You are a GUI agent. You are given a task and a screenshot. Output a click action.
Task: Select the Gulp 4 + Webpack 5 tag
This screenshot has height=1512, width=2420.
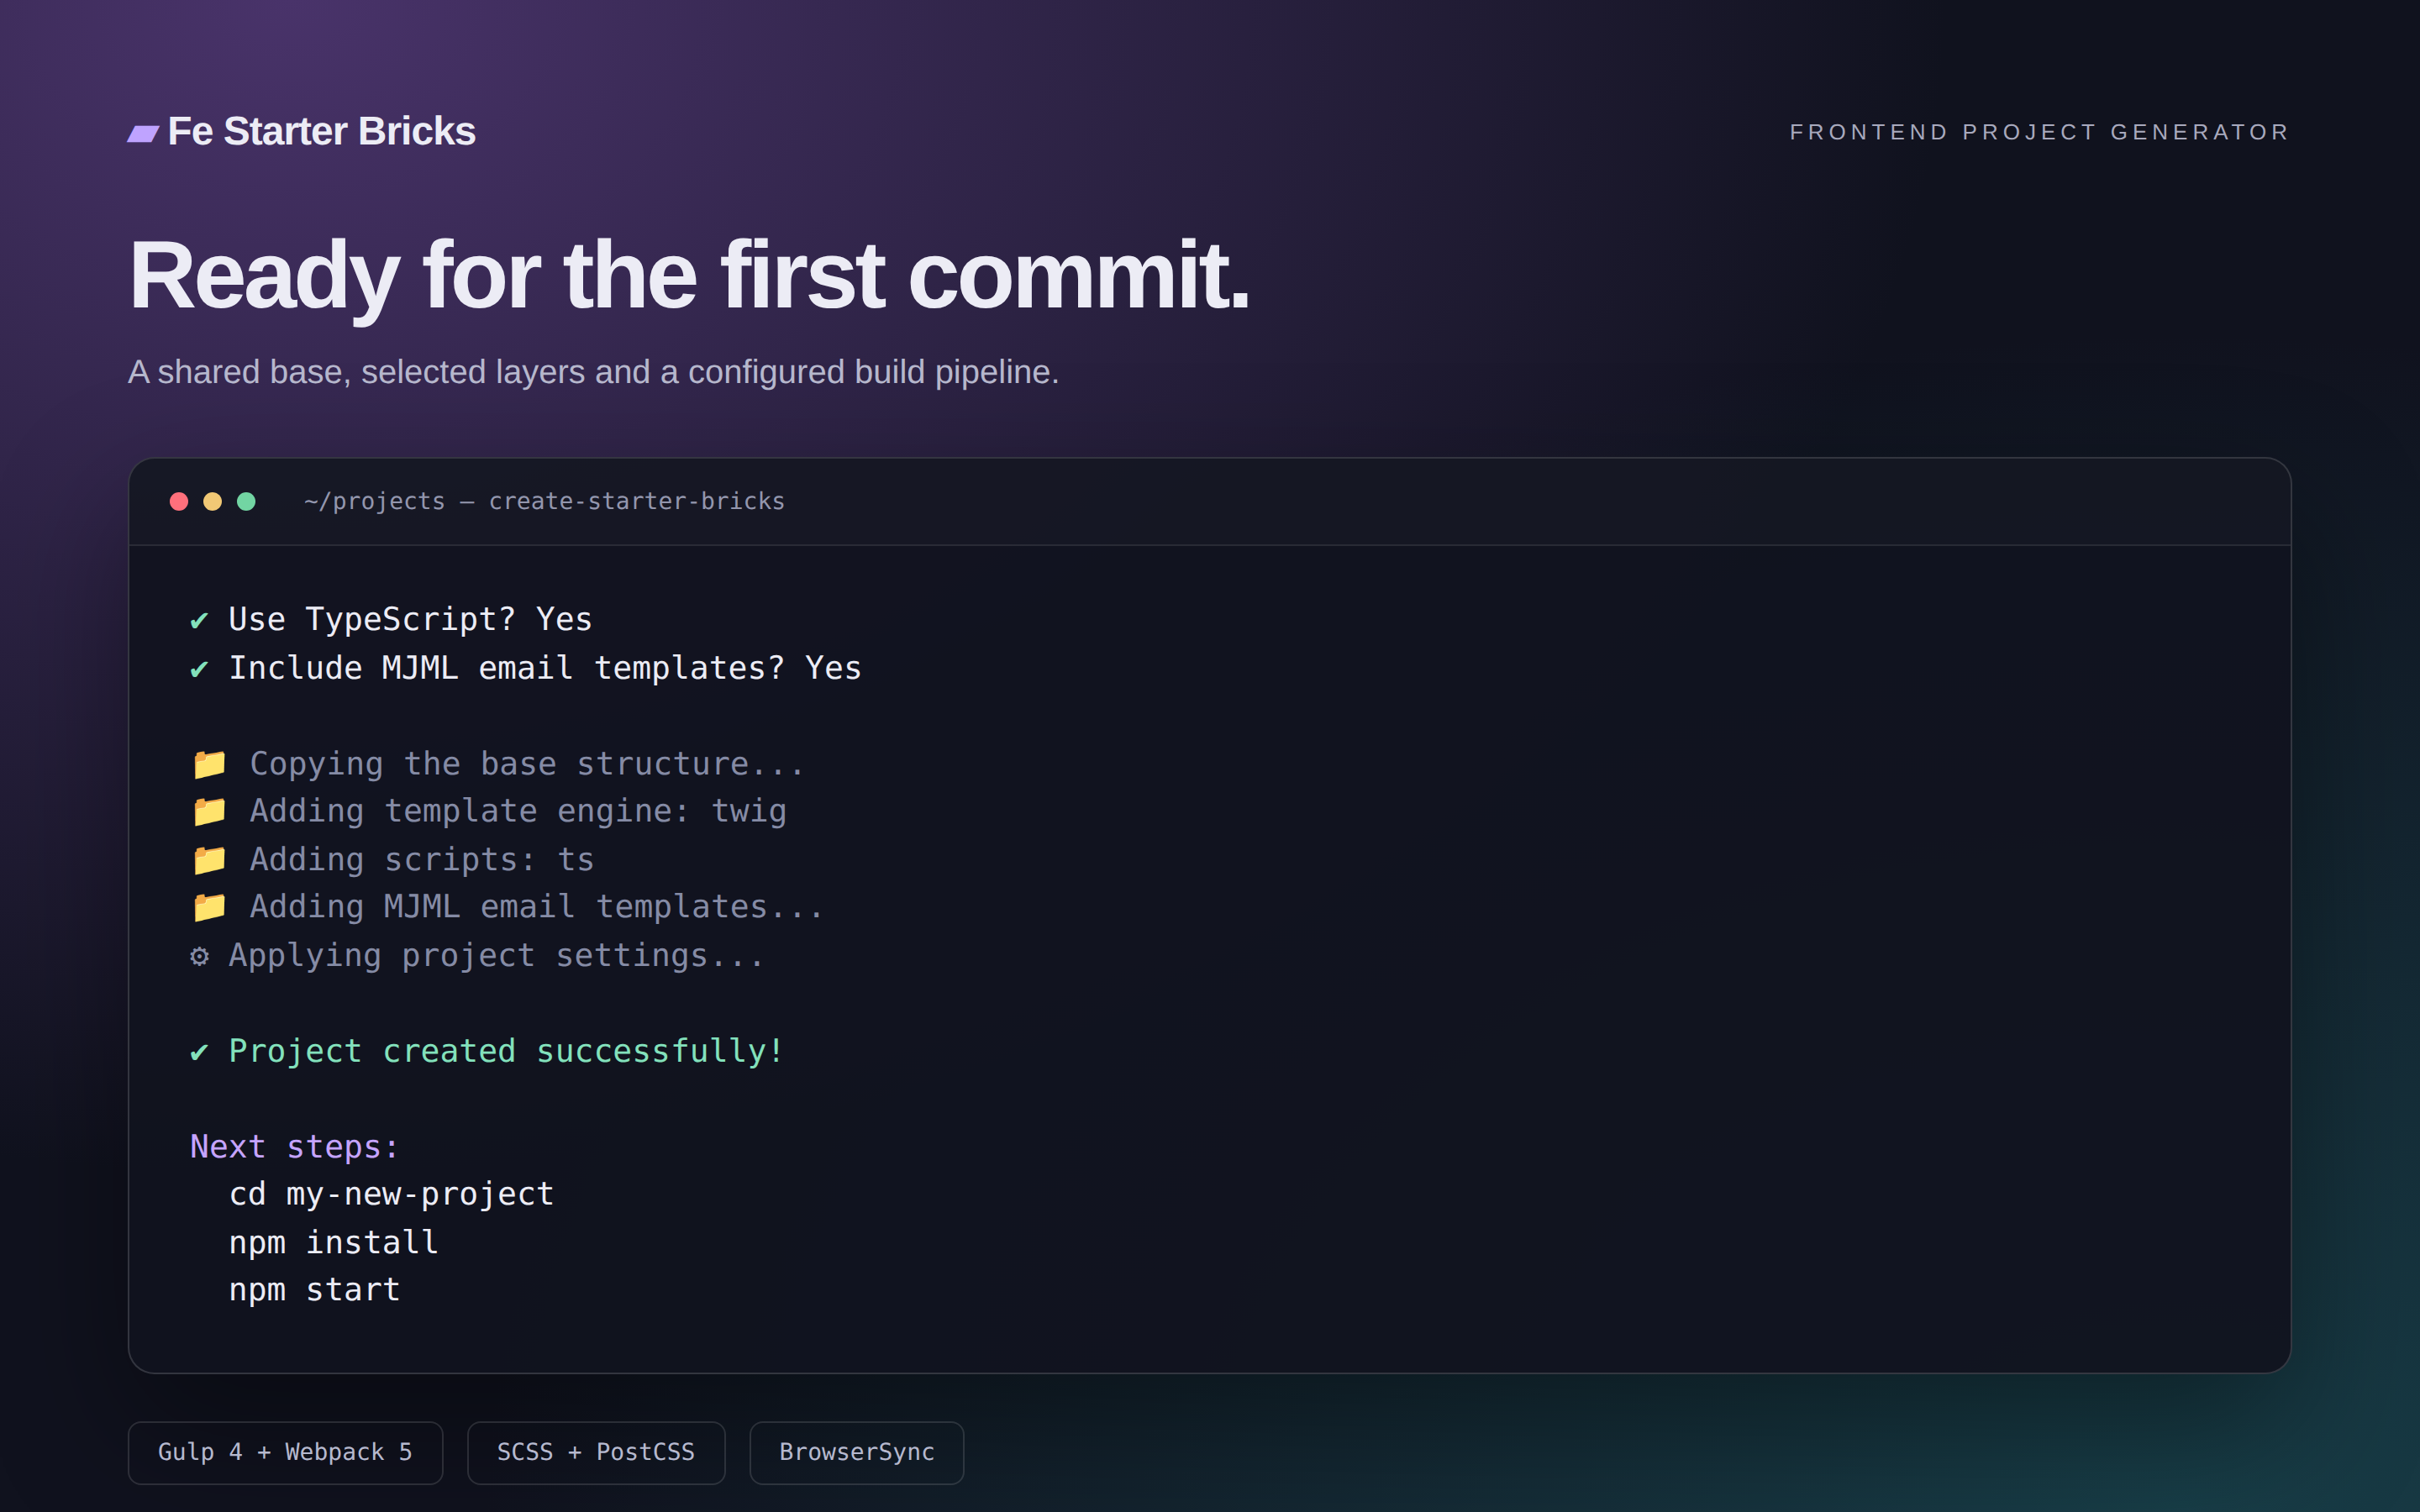285,1452
